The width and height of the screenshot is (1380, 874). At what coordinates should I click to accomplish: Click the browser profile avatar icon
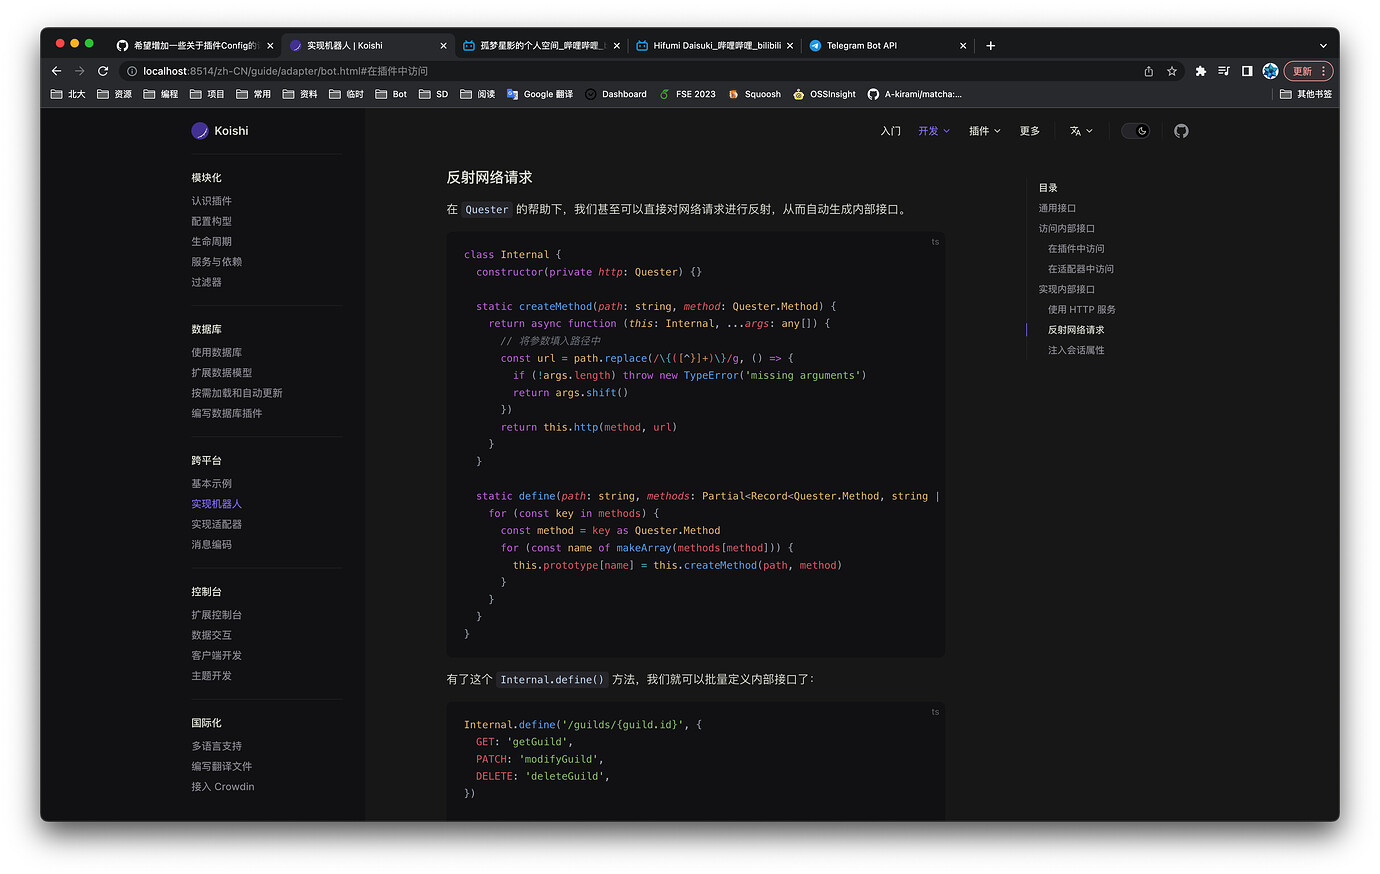(1270, 71)
